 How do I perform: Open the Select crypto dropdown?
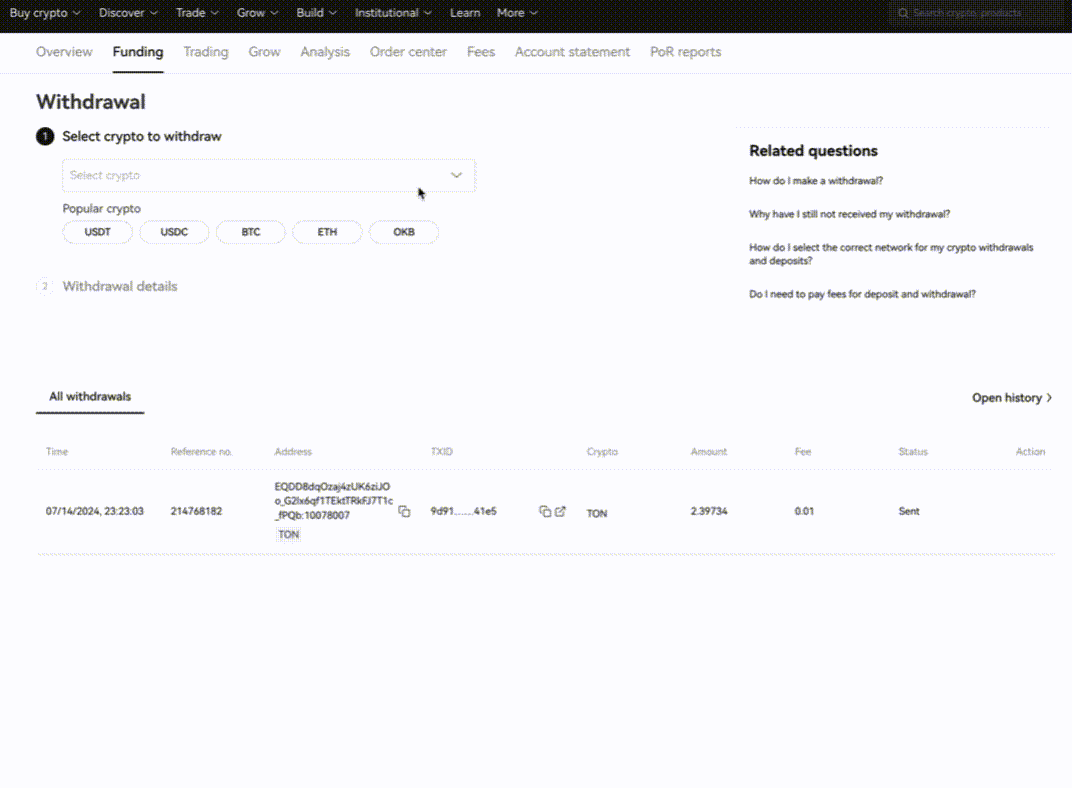tap(268, 175)
